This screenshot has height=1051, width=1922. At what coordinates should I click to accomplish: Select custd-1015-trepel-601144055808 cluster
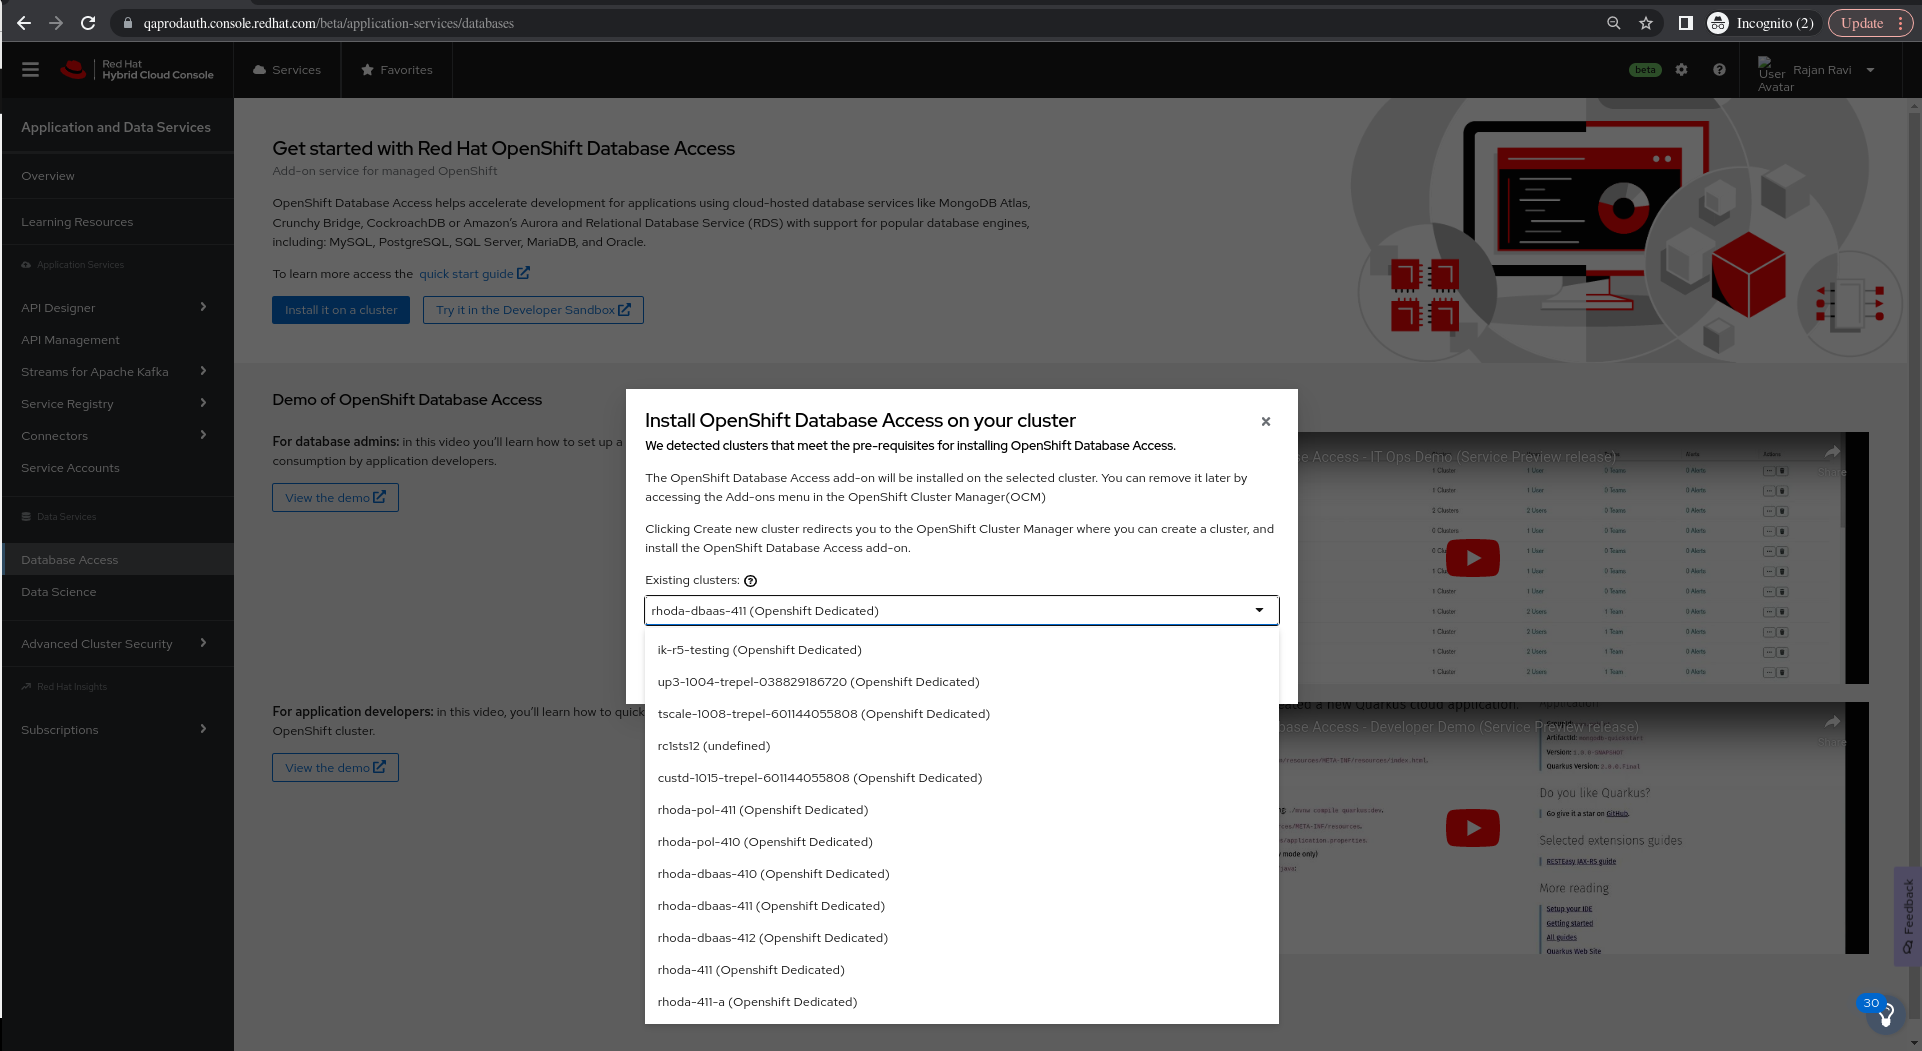962,778
